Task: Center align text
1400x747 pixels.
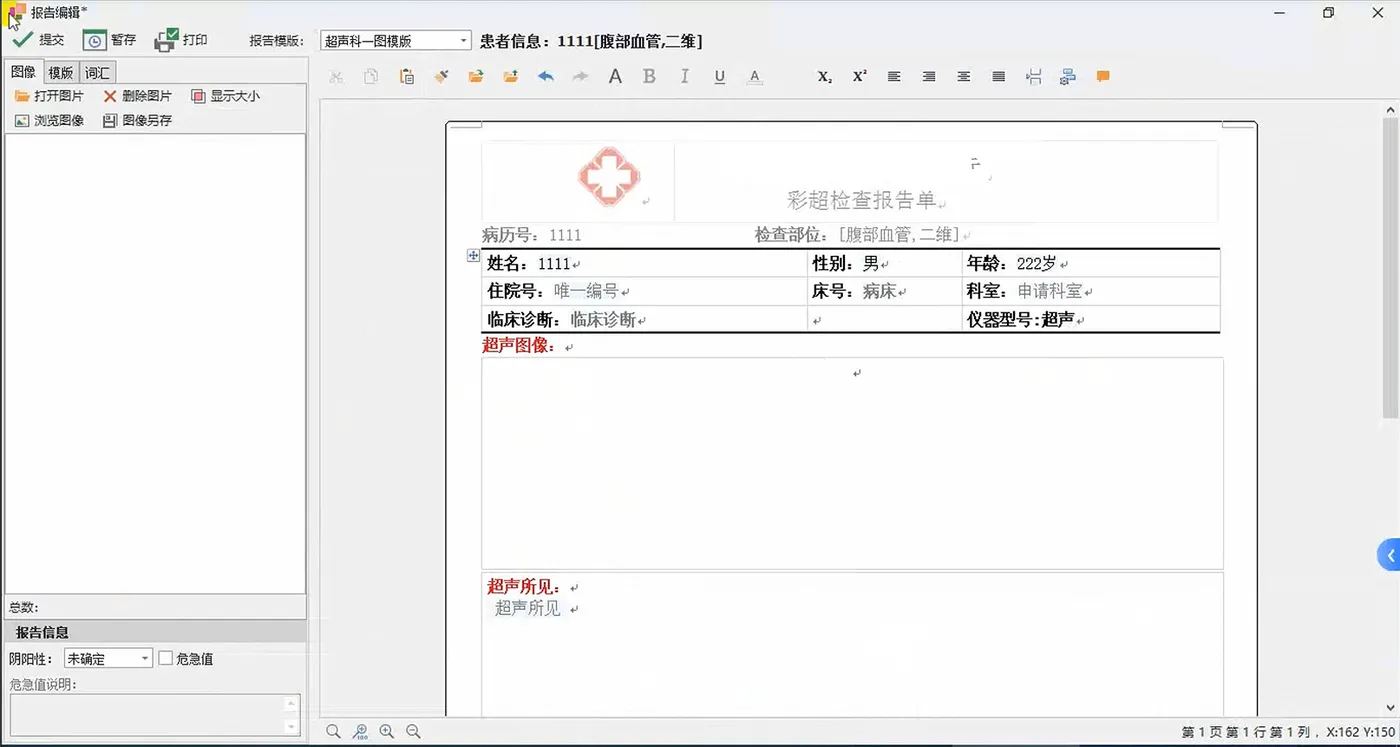Action: [x=964, y=76]
